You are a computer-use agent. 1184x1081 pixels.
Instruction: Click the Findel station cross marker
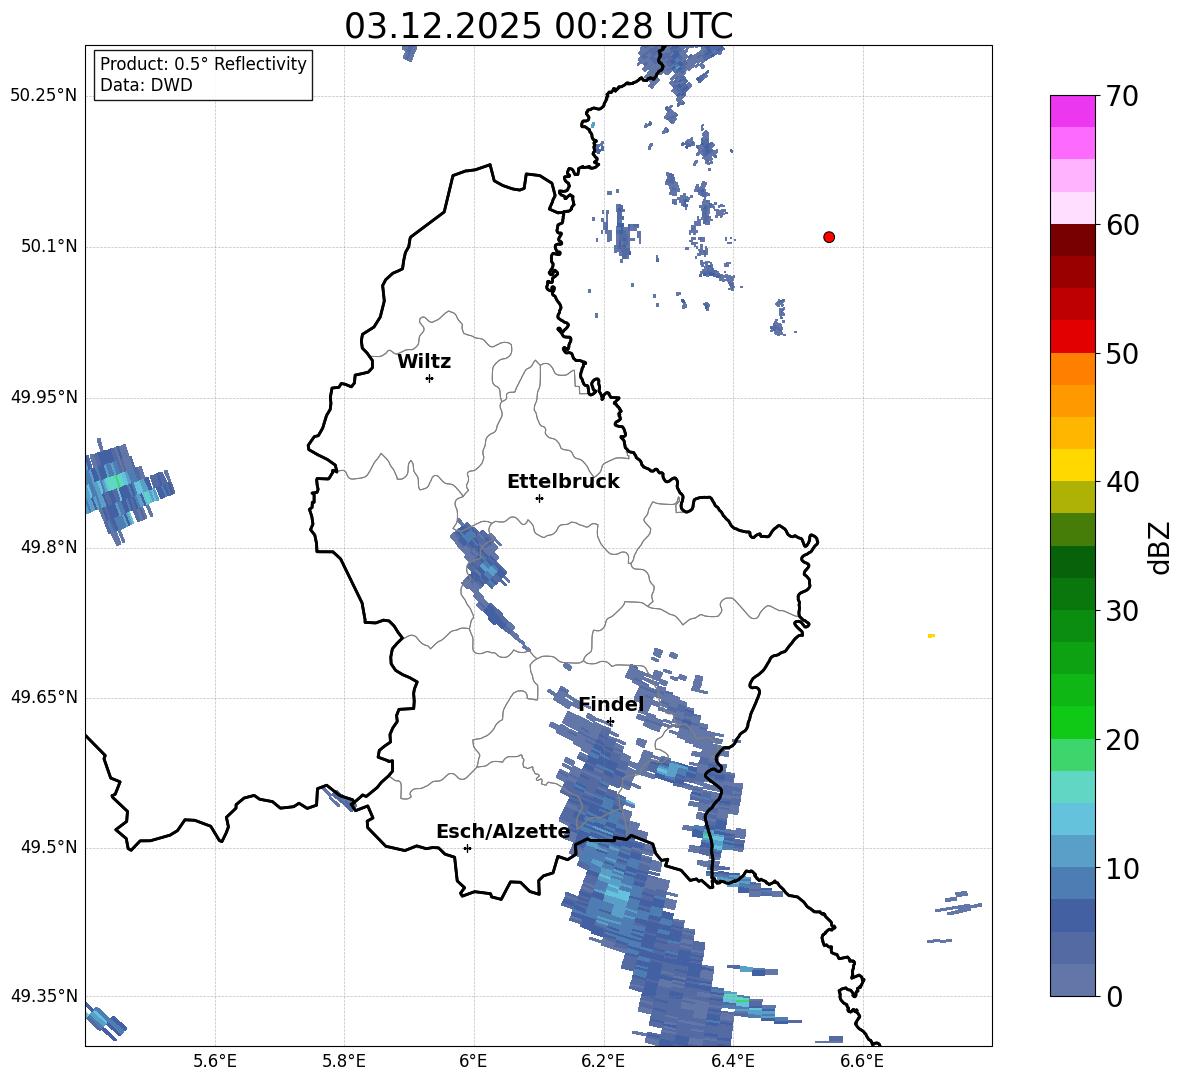(610, 722)
